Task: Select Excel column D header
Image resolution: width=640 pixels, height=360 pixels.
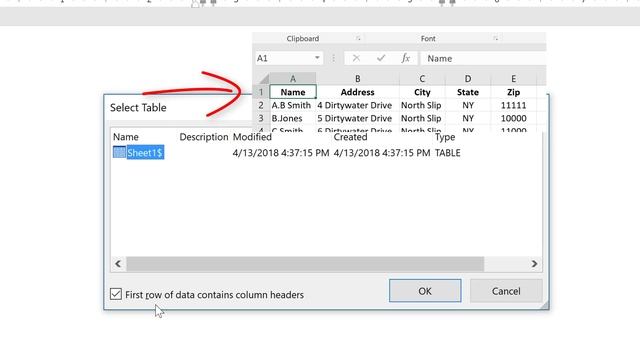Action: click(468, 78)
